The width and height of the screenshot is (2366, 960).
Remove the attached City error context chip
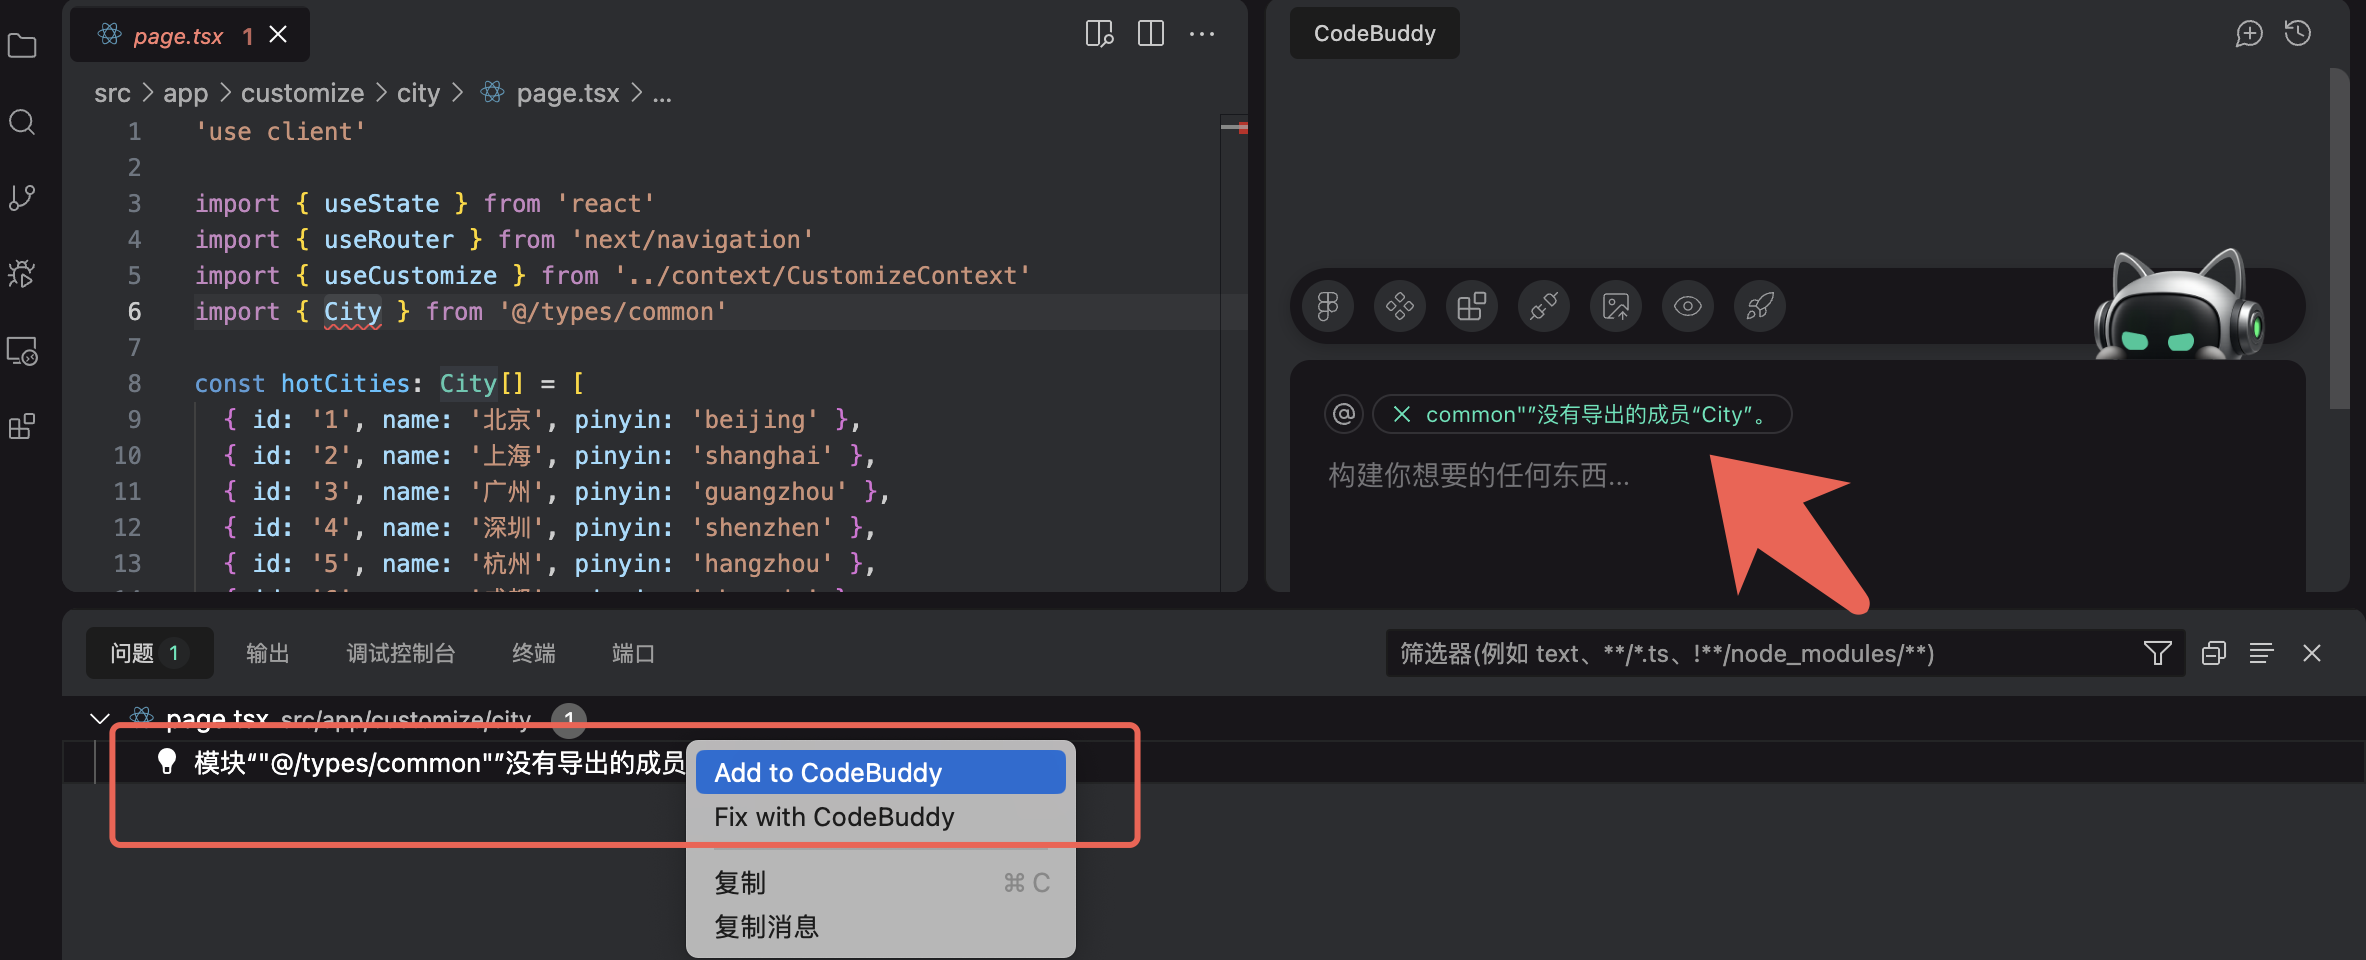[x=1402, y=414]
